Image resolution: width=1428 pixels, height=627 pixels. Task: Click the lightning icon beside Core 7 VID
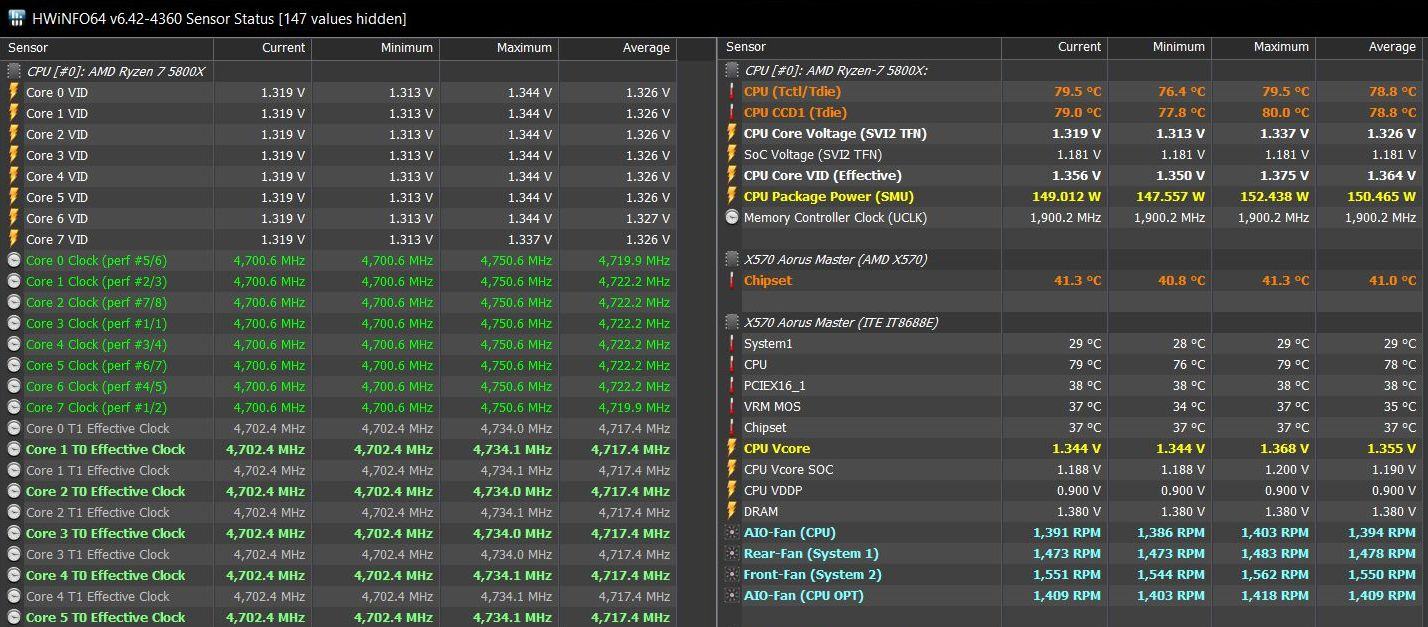click(14, 239)
